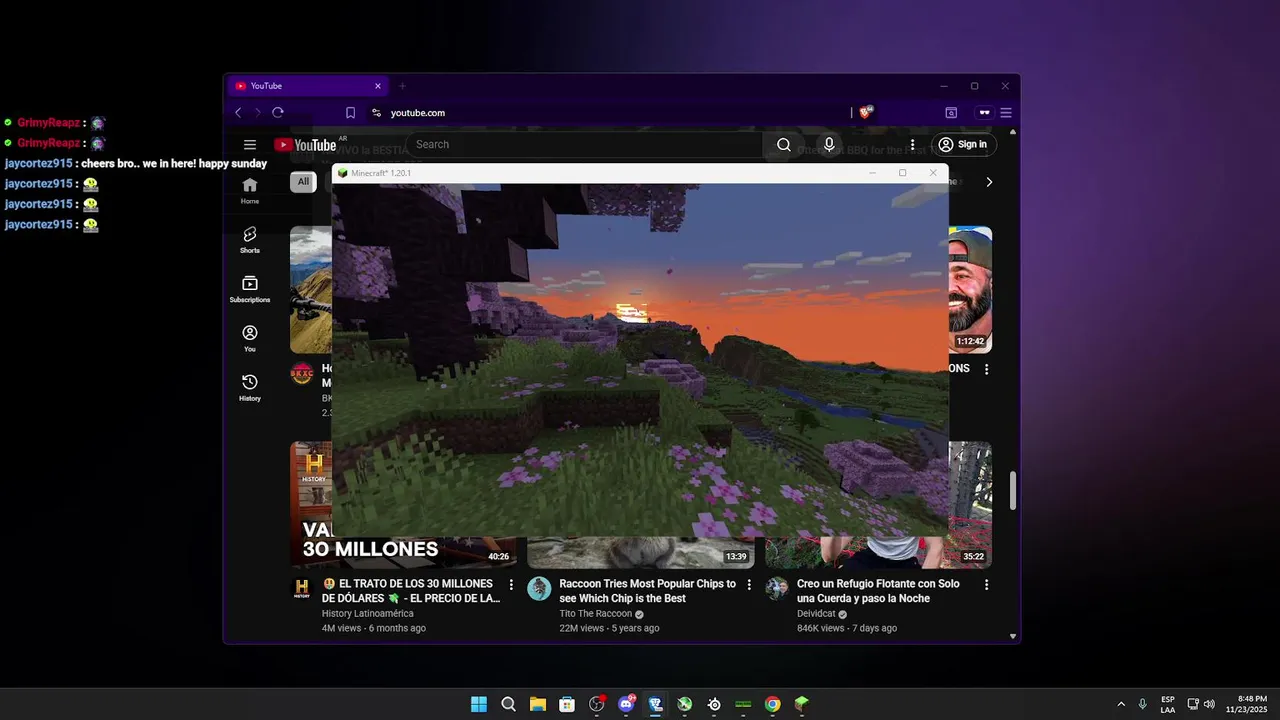
Task: Bookmark this page in Brave
Action: (350, 113)
